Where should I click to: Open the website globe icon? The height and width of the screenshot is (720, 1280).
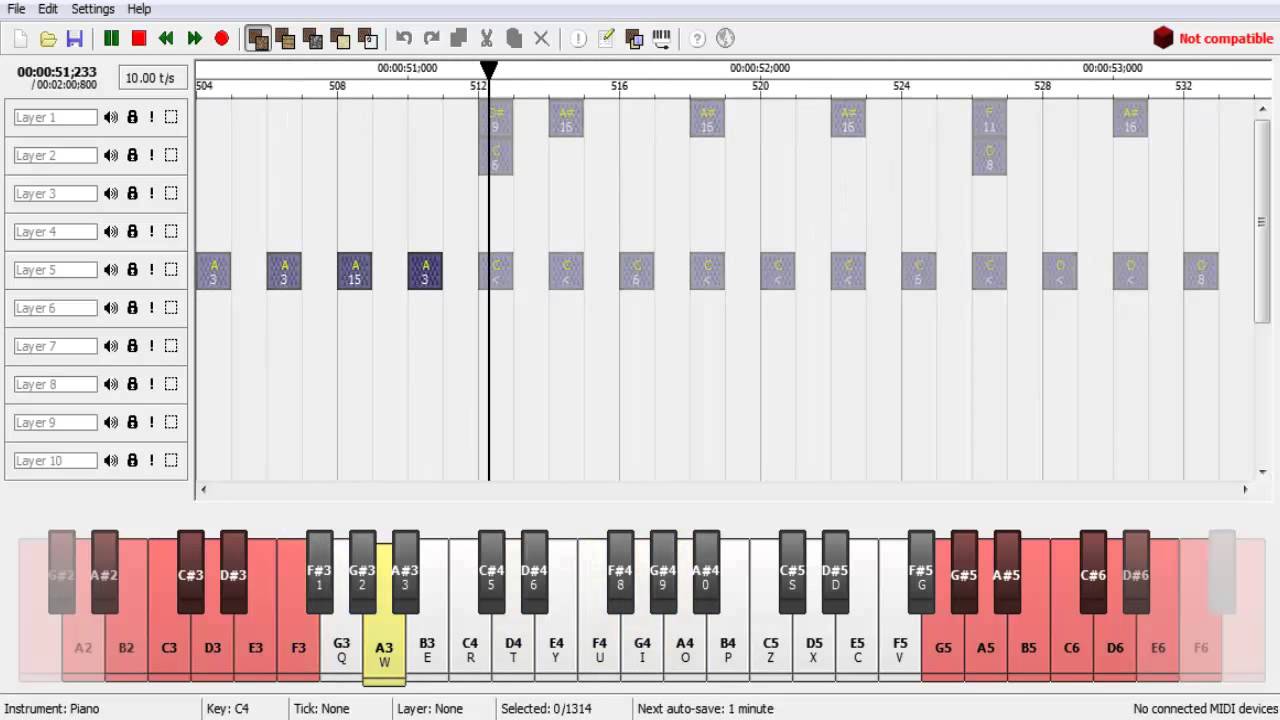click(726, 39)
